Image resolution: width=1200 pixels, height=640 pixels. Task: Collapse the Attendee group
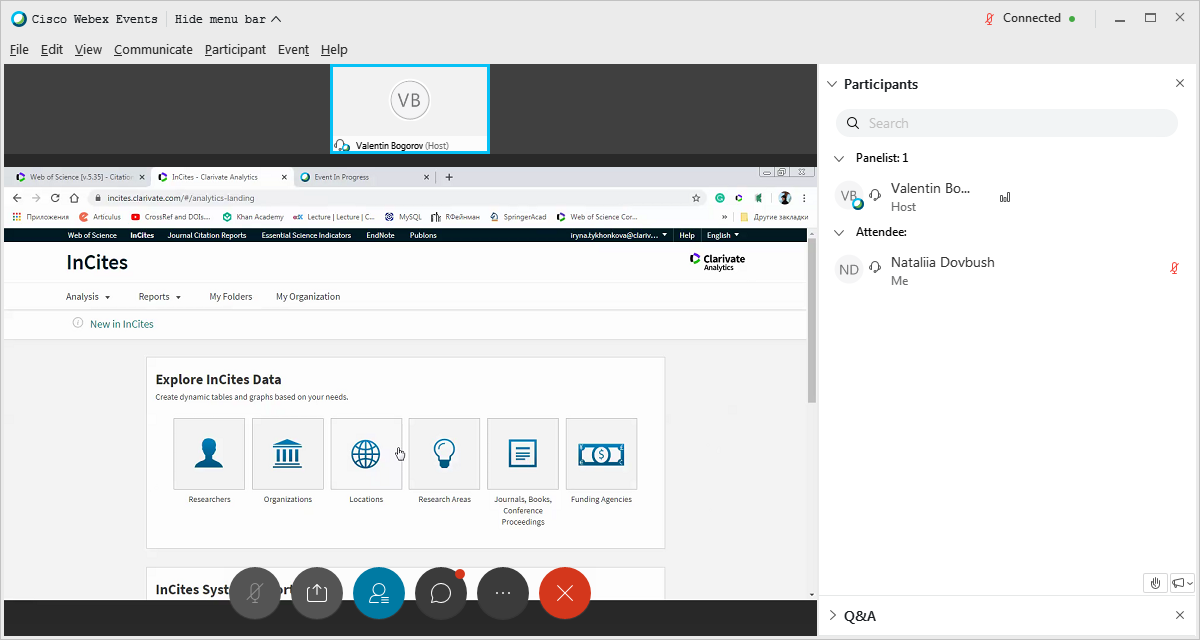click(x=839, y=232)
